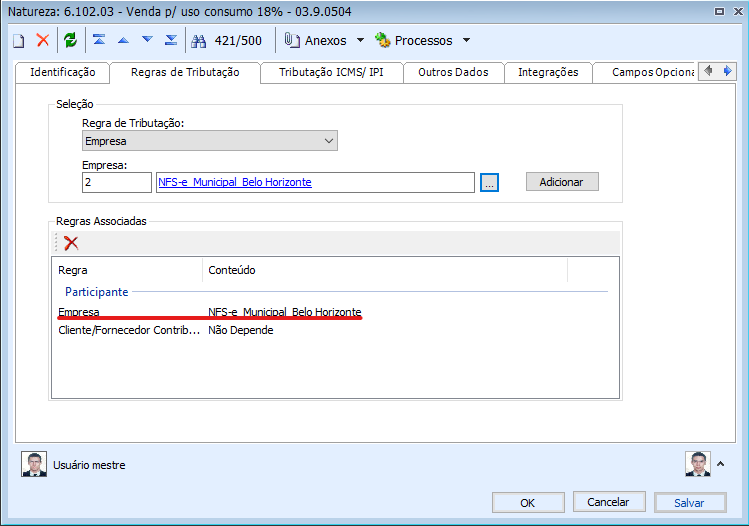Click the Participante group header
The height and width of the screenshot is (526, 749).
point(96,292)
